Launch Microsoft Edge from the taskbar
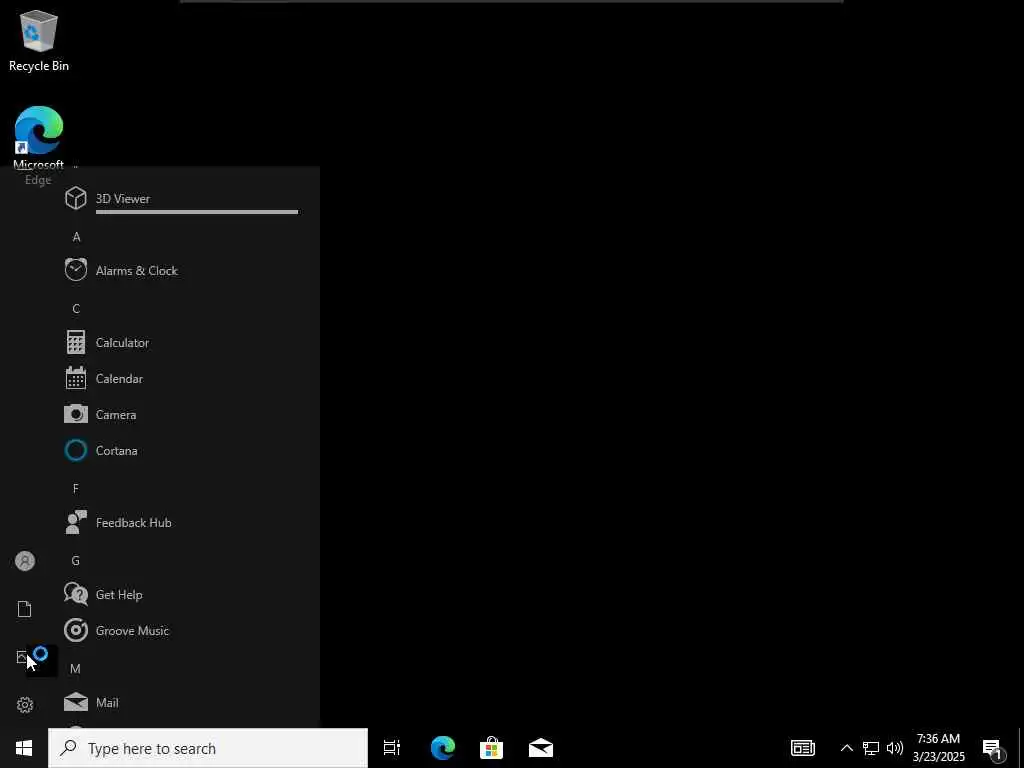Viewport: 1024px width, 768px height. 443,748
